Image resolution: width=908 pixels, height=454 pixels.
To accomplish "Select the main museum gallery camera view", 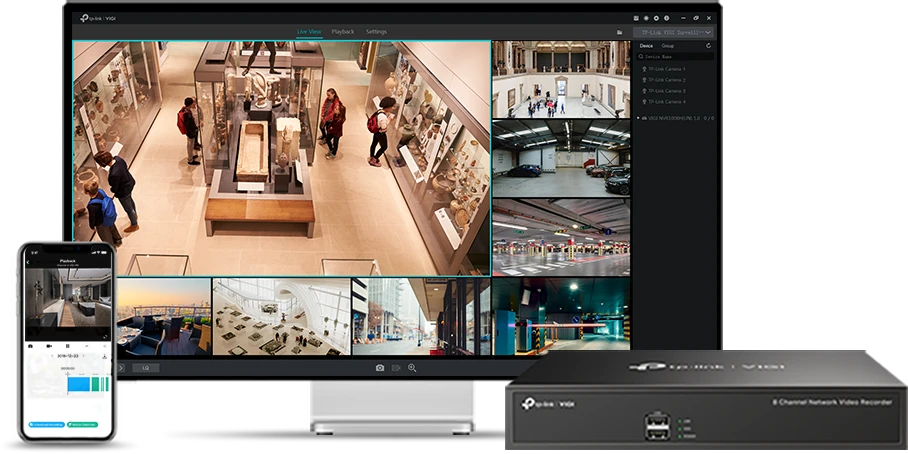I will pos(282,158).
